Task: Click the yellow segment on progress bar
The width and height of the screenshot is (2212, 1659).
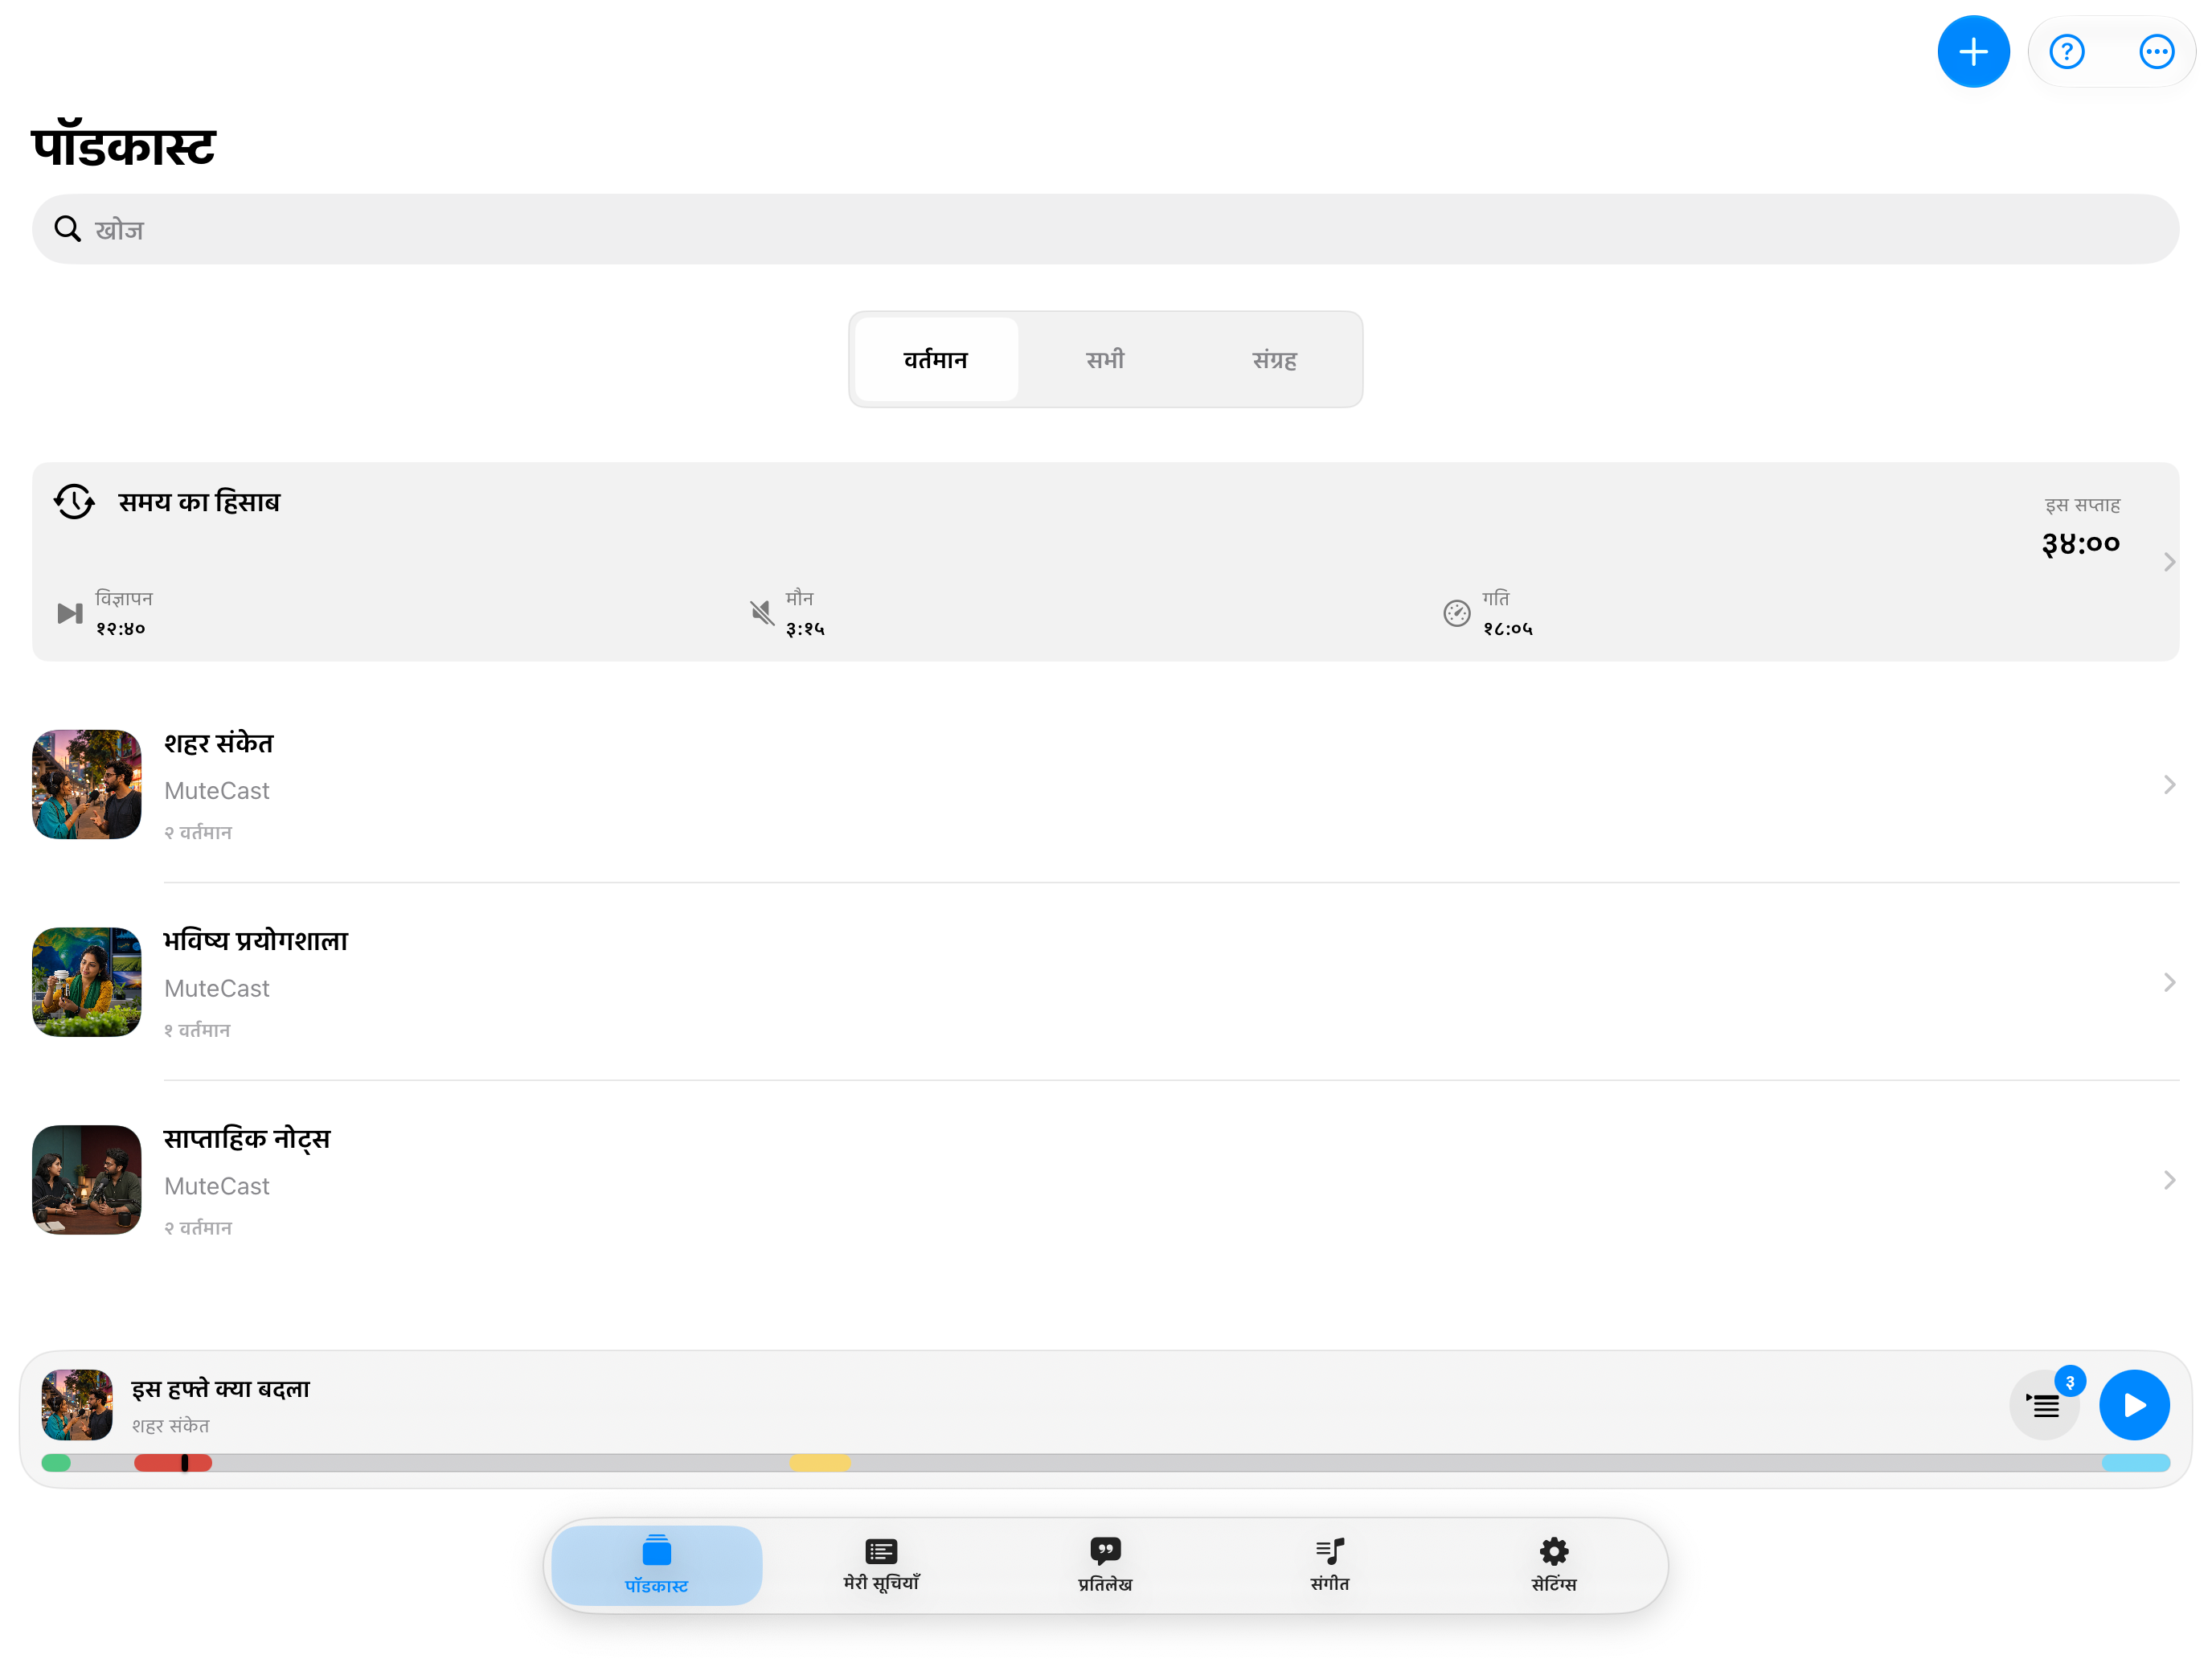Action: [820, 1463]
